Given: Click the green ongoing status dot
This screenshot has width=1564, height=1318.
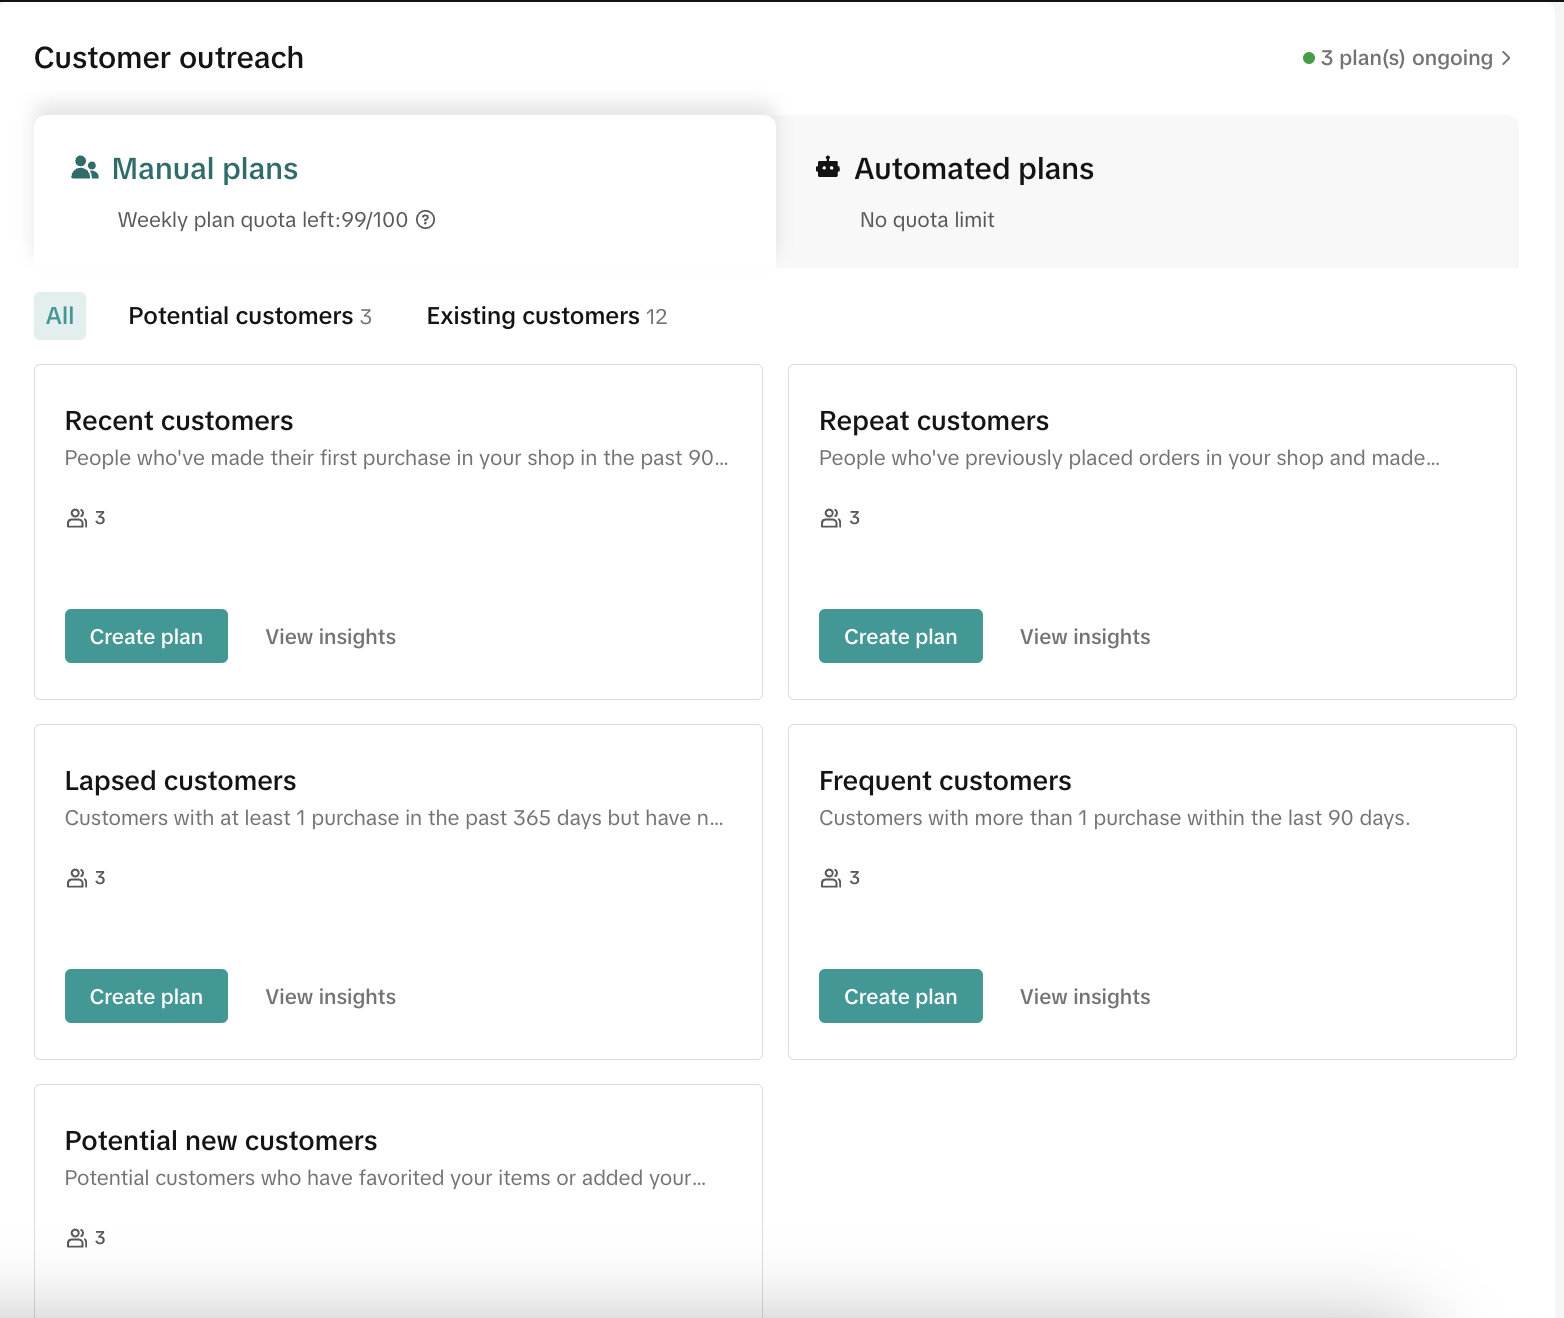Looking at the screenshot, I should [x=1309, y=58].
